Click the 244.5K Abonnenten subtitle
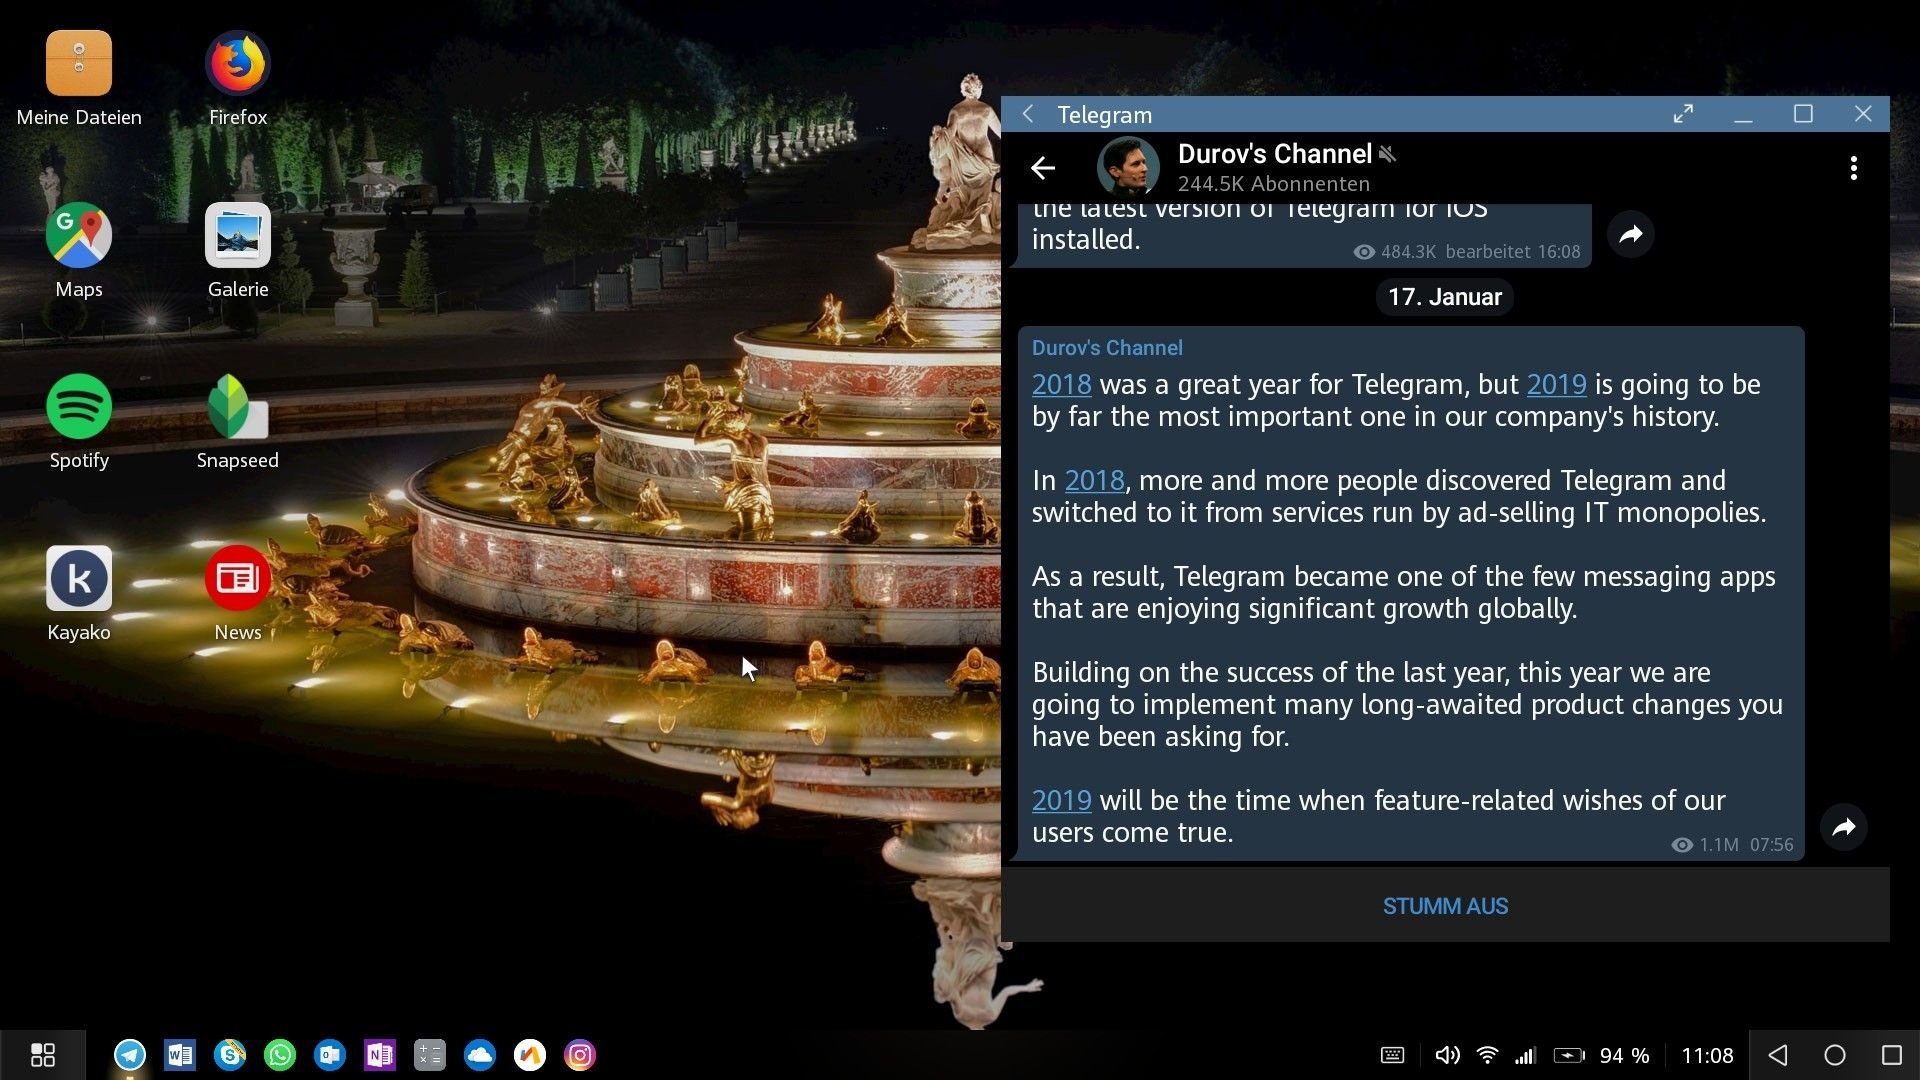1920x1080 pixels. [1273, 184]
